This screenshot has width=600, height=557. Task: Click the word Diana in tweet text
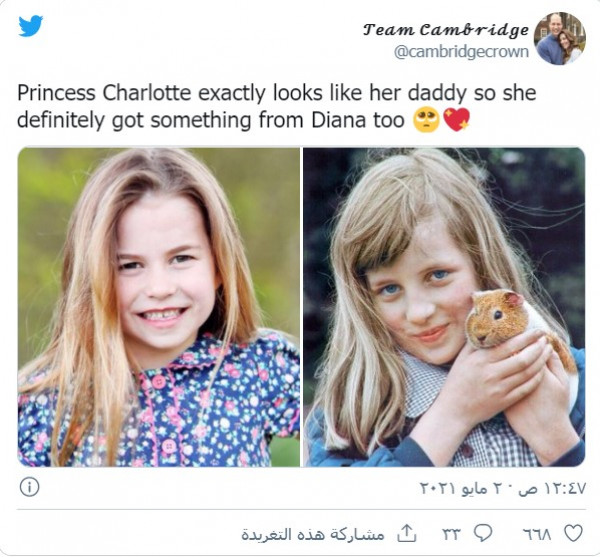[339, 120]
